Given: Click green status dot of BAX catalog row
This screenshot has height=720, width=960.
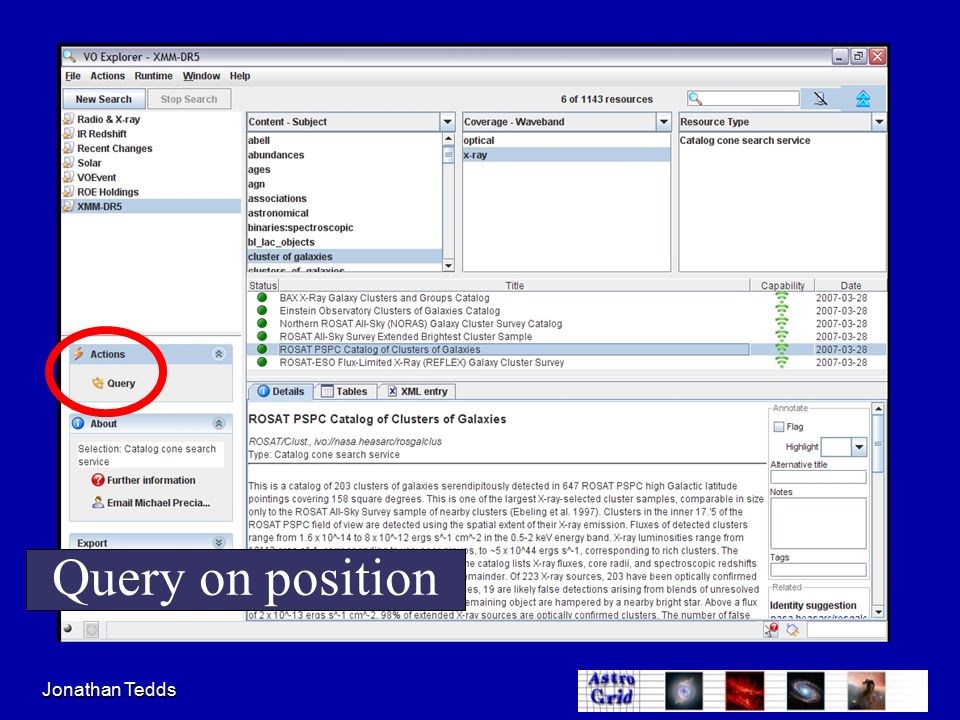Looking at the screenshot, I should click(x=262, y=298).
